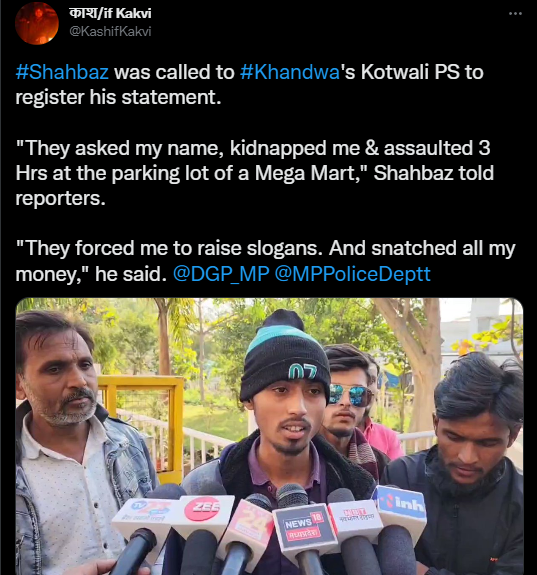
Task: Open the #Khandwa hashtag
Action: point(290,72)
